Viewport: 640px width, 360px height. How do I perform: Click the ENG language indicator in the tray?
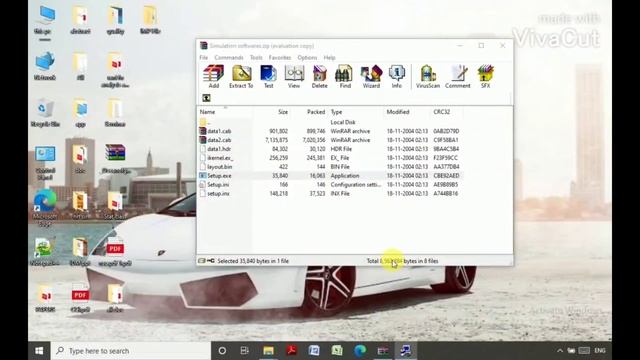point(600,351)
